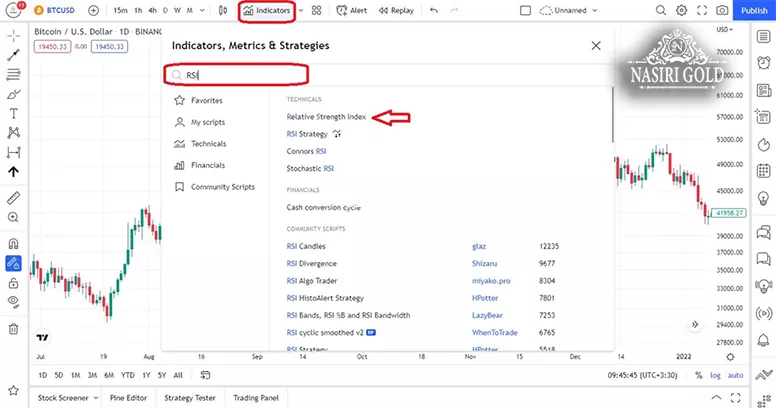
Task: Open chart settings gear icon
Action: pyautogui.click(x=681, y=10)
